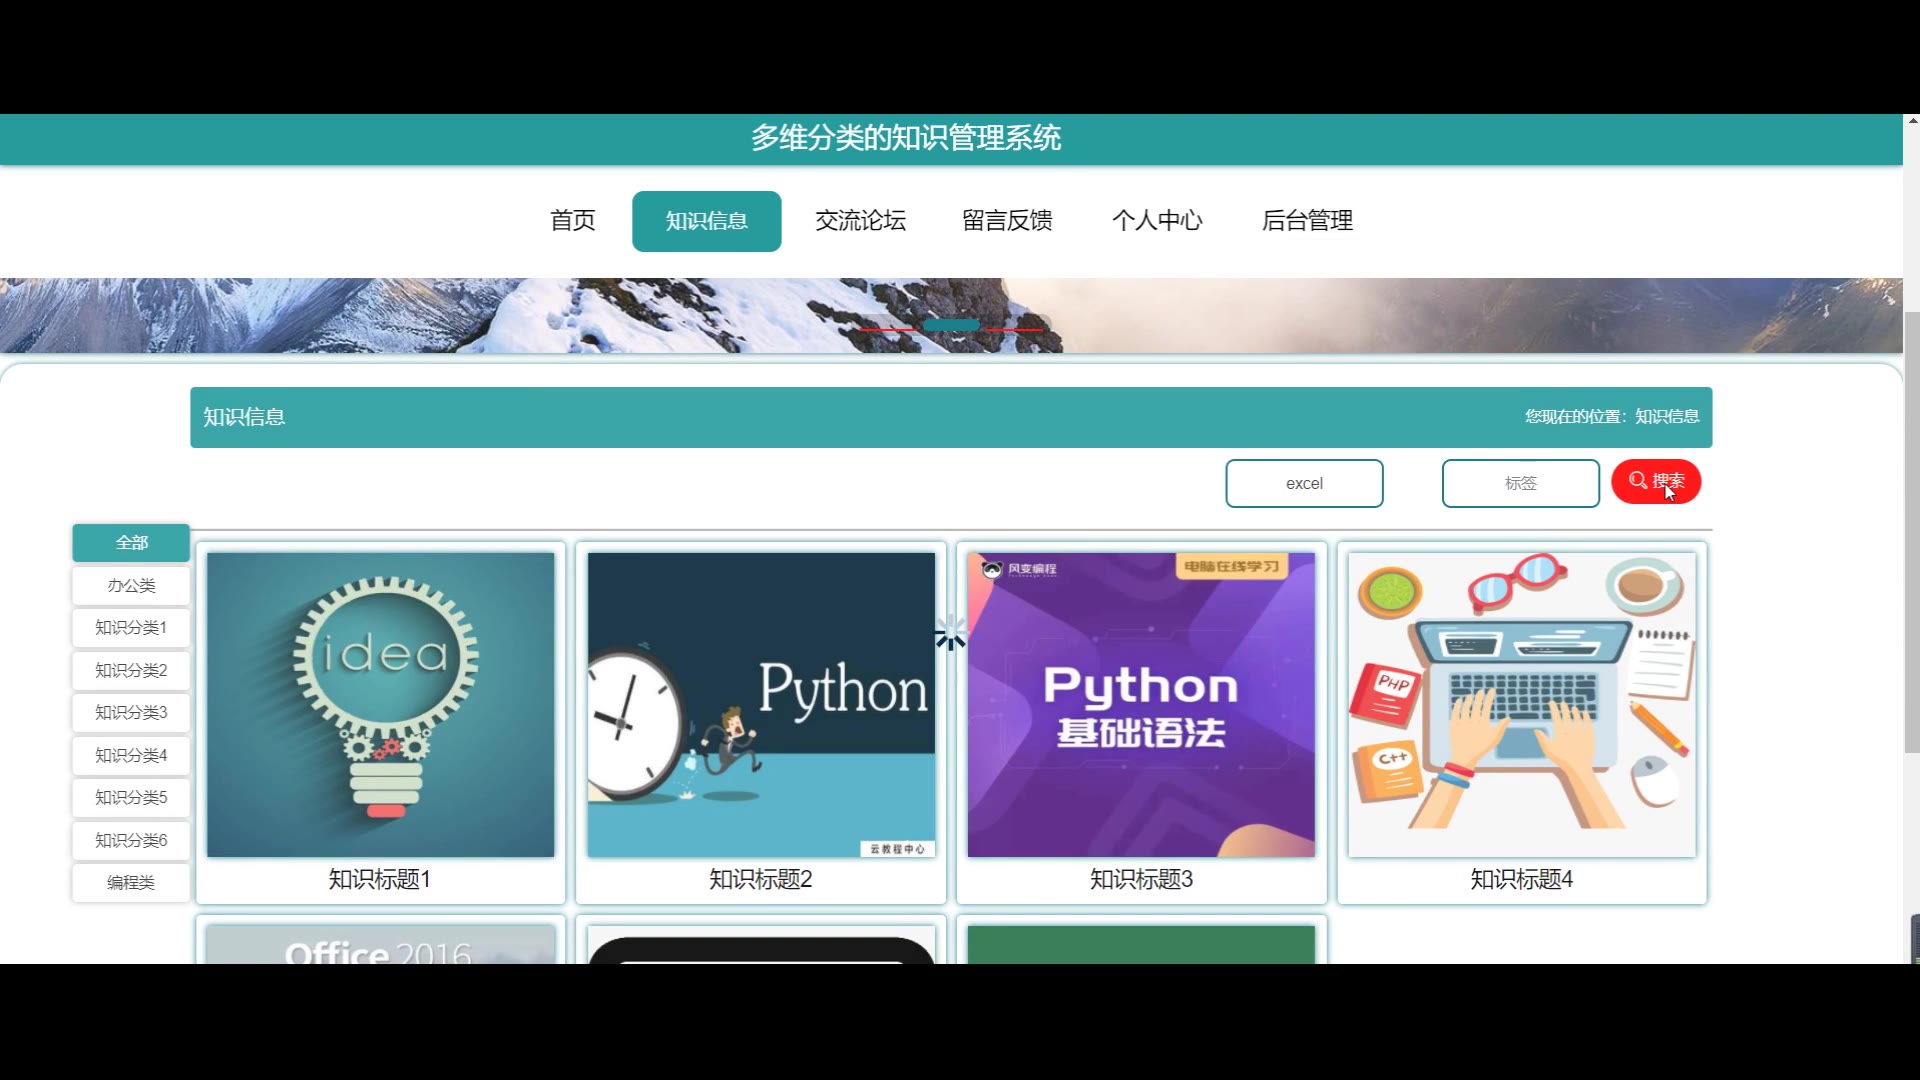The width and height of the screenshot is (1920, 1080).
Task: Choose category 知识分类5
Action: [131, 797]
